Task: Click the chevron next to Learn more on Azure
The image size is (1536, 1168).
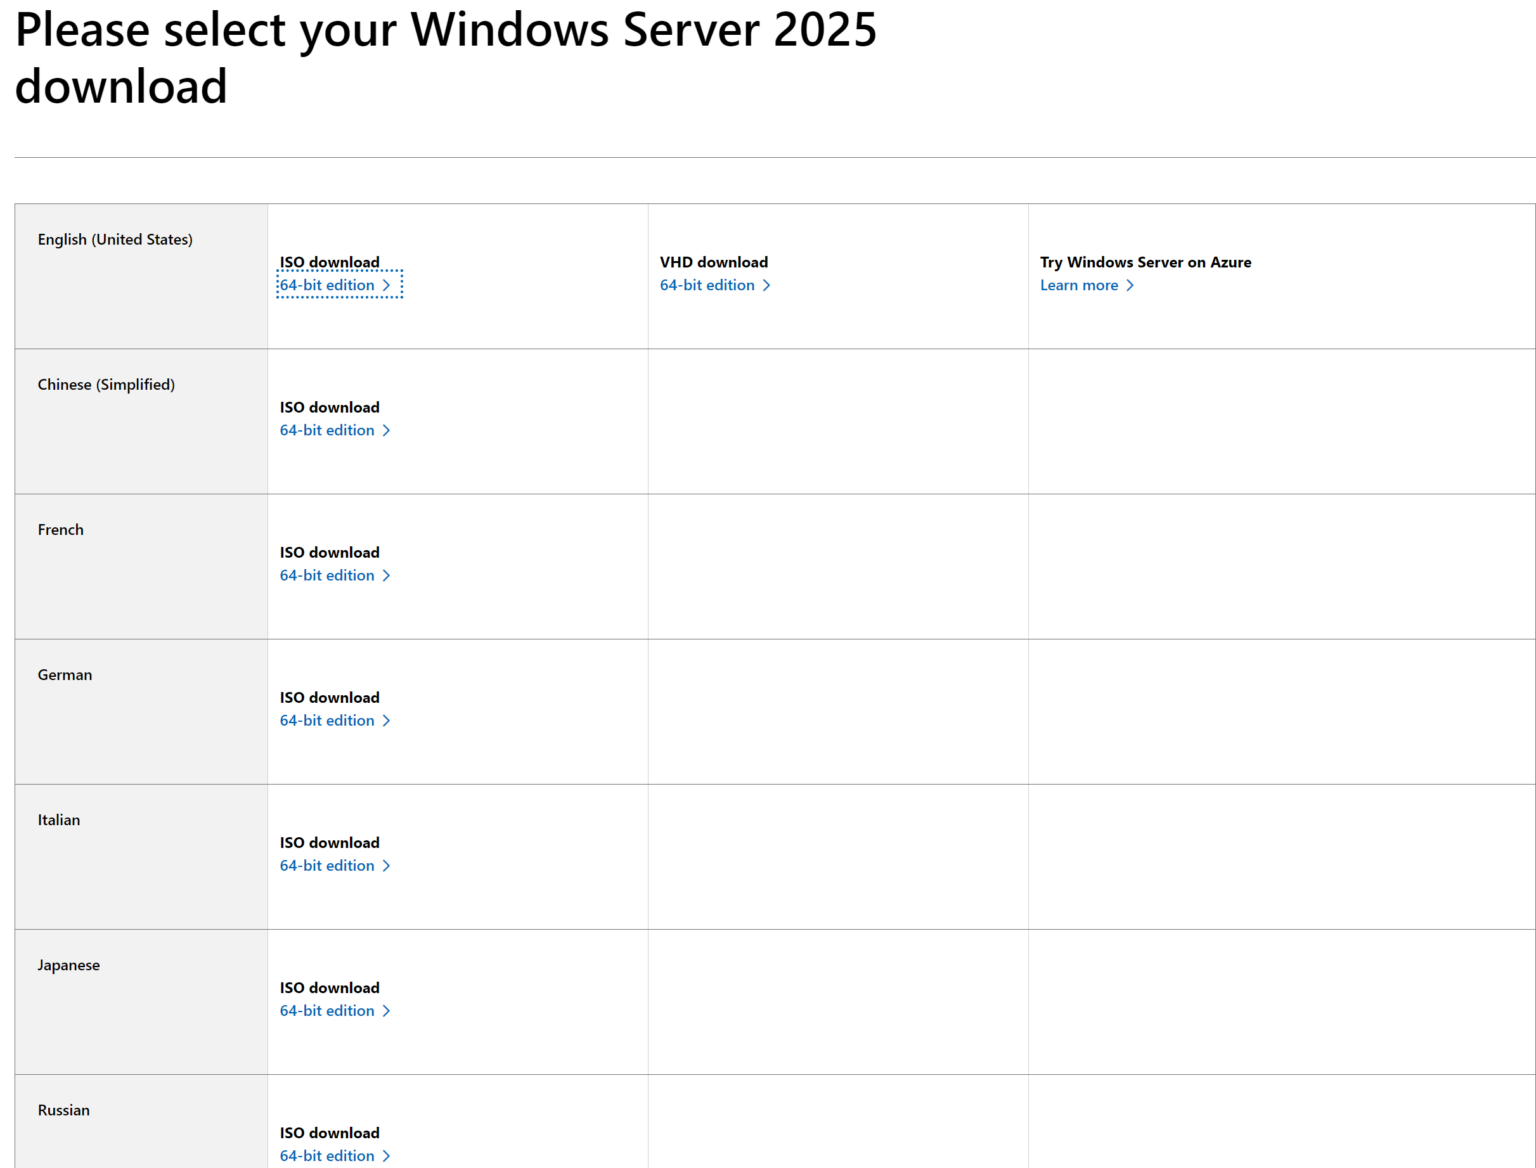Action: tap(1130, 285)
